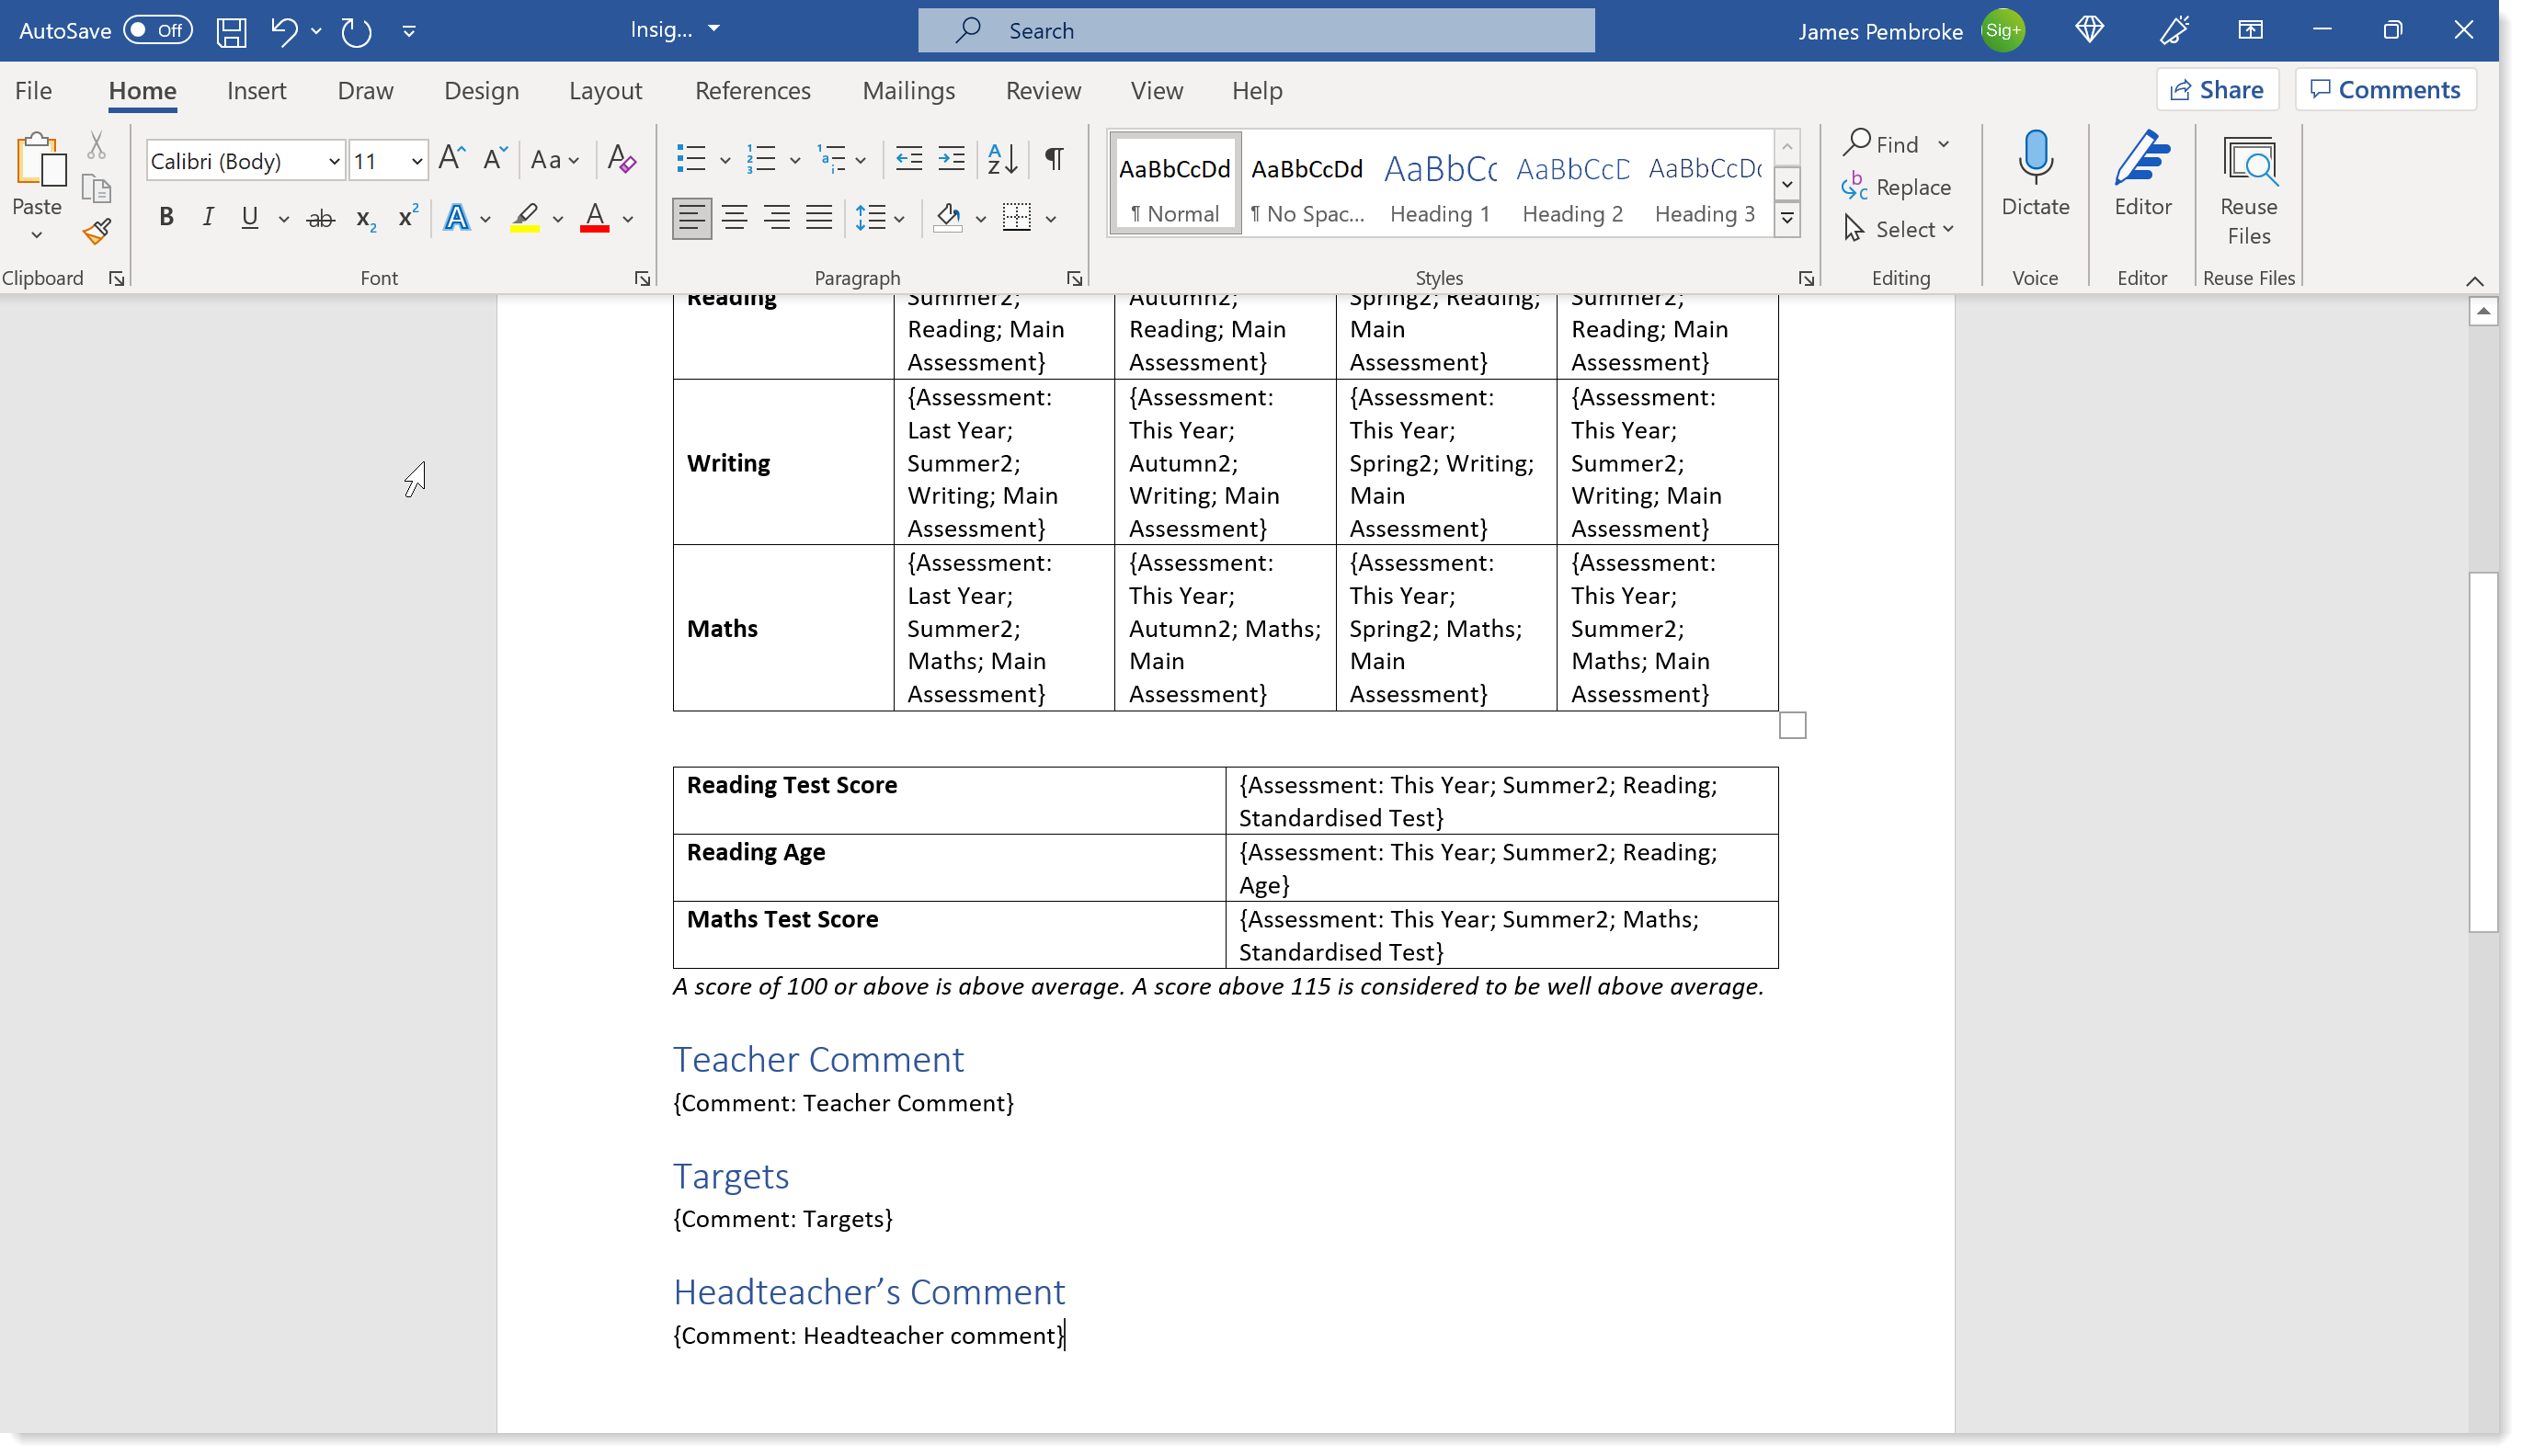The image size is (2522, 1456).
Task: Switch to the Layout tab
Action: pos(605,91)
